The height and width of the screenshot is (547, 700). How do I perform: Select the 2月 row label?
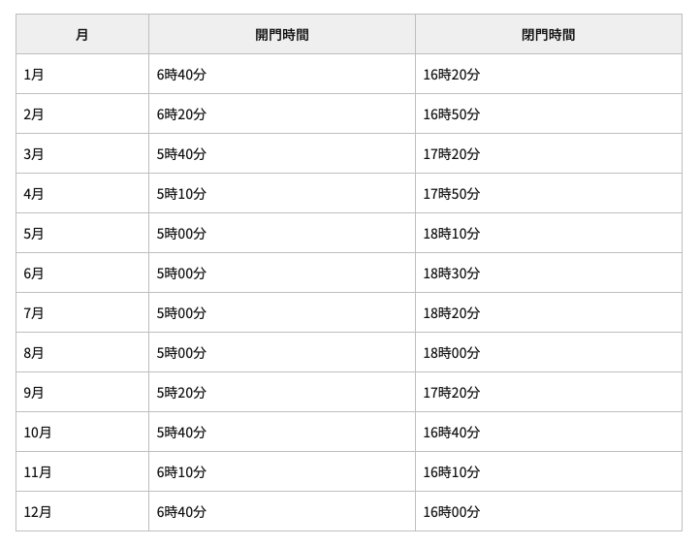pos(33,114)
